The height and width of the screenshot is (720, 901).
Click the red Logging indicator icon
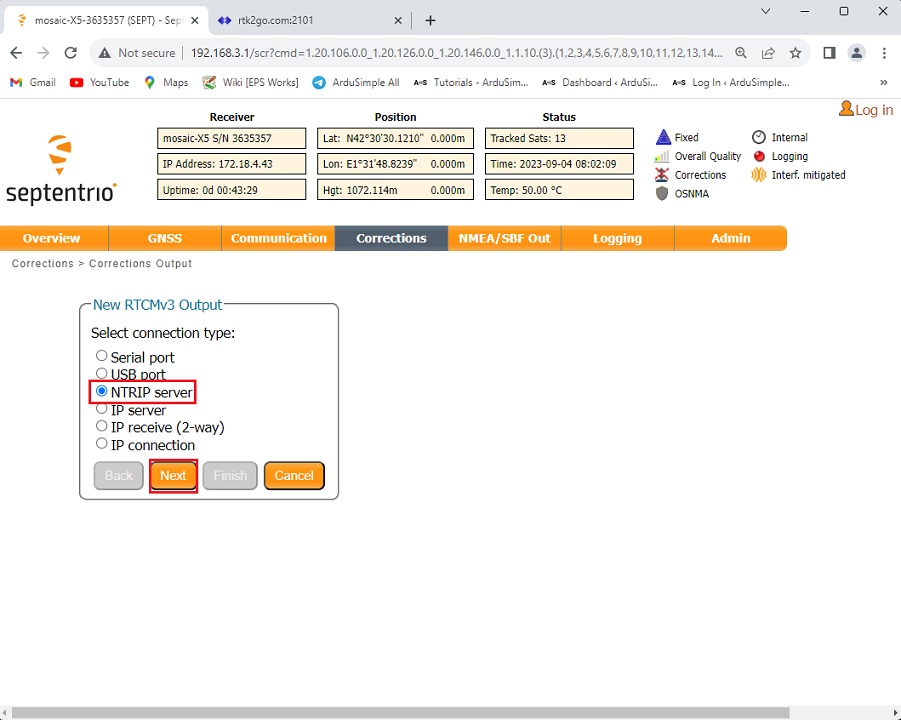click(x=759, y=156)
